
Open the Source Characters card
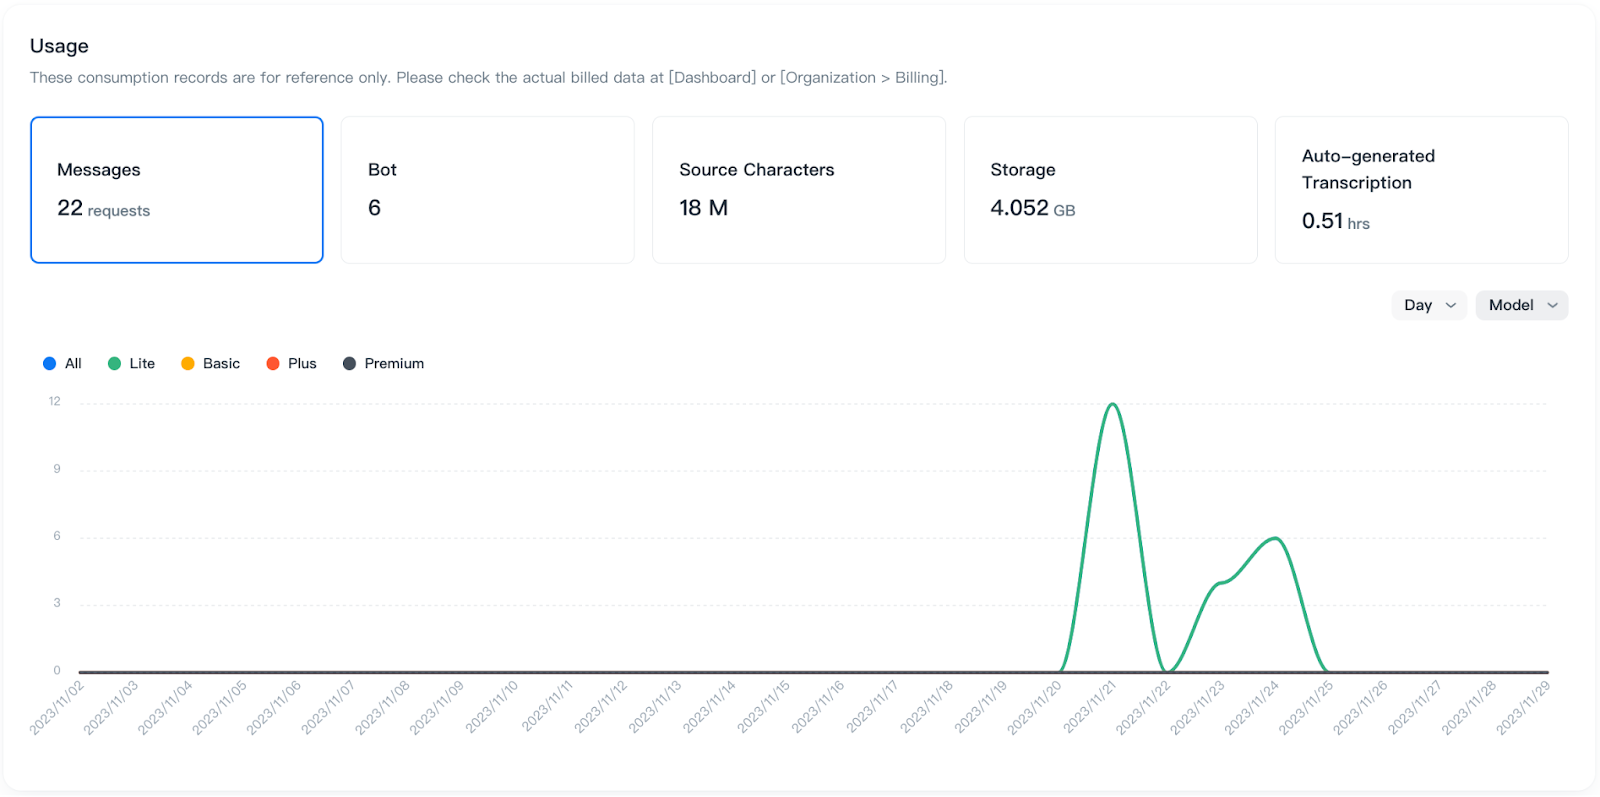[x=798, y=190]
